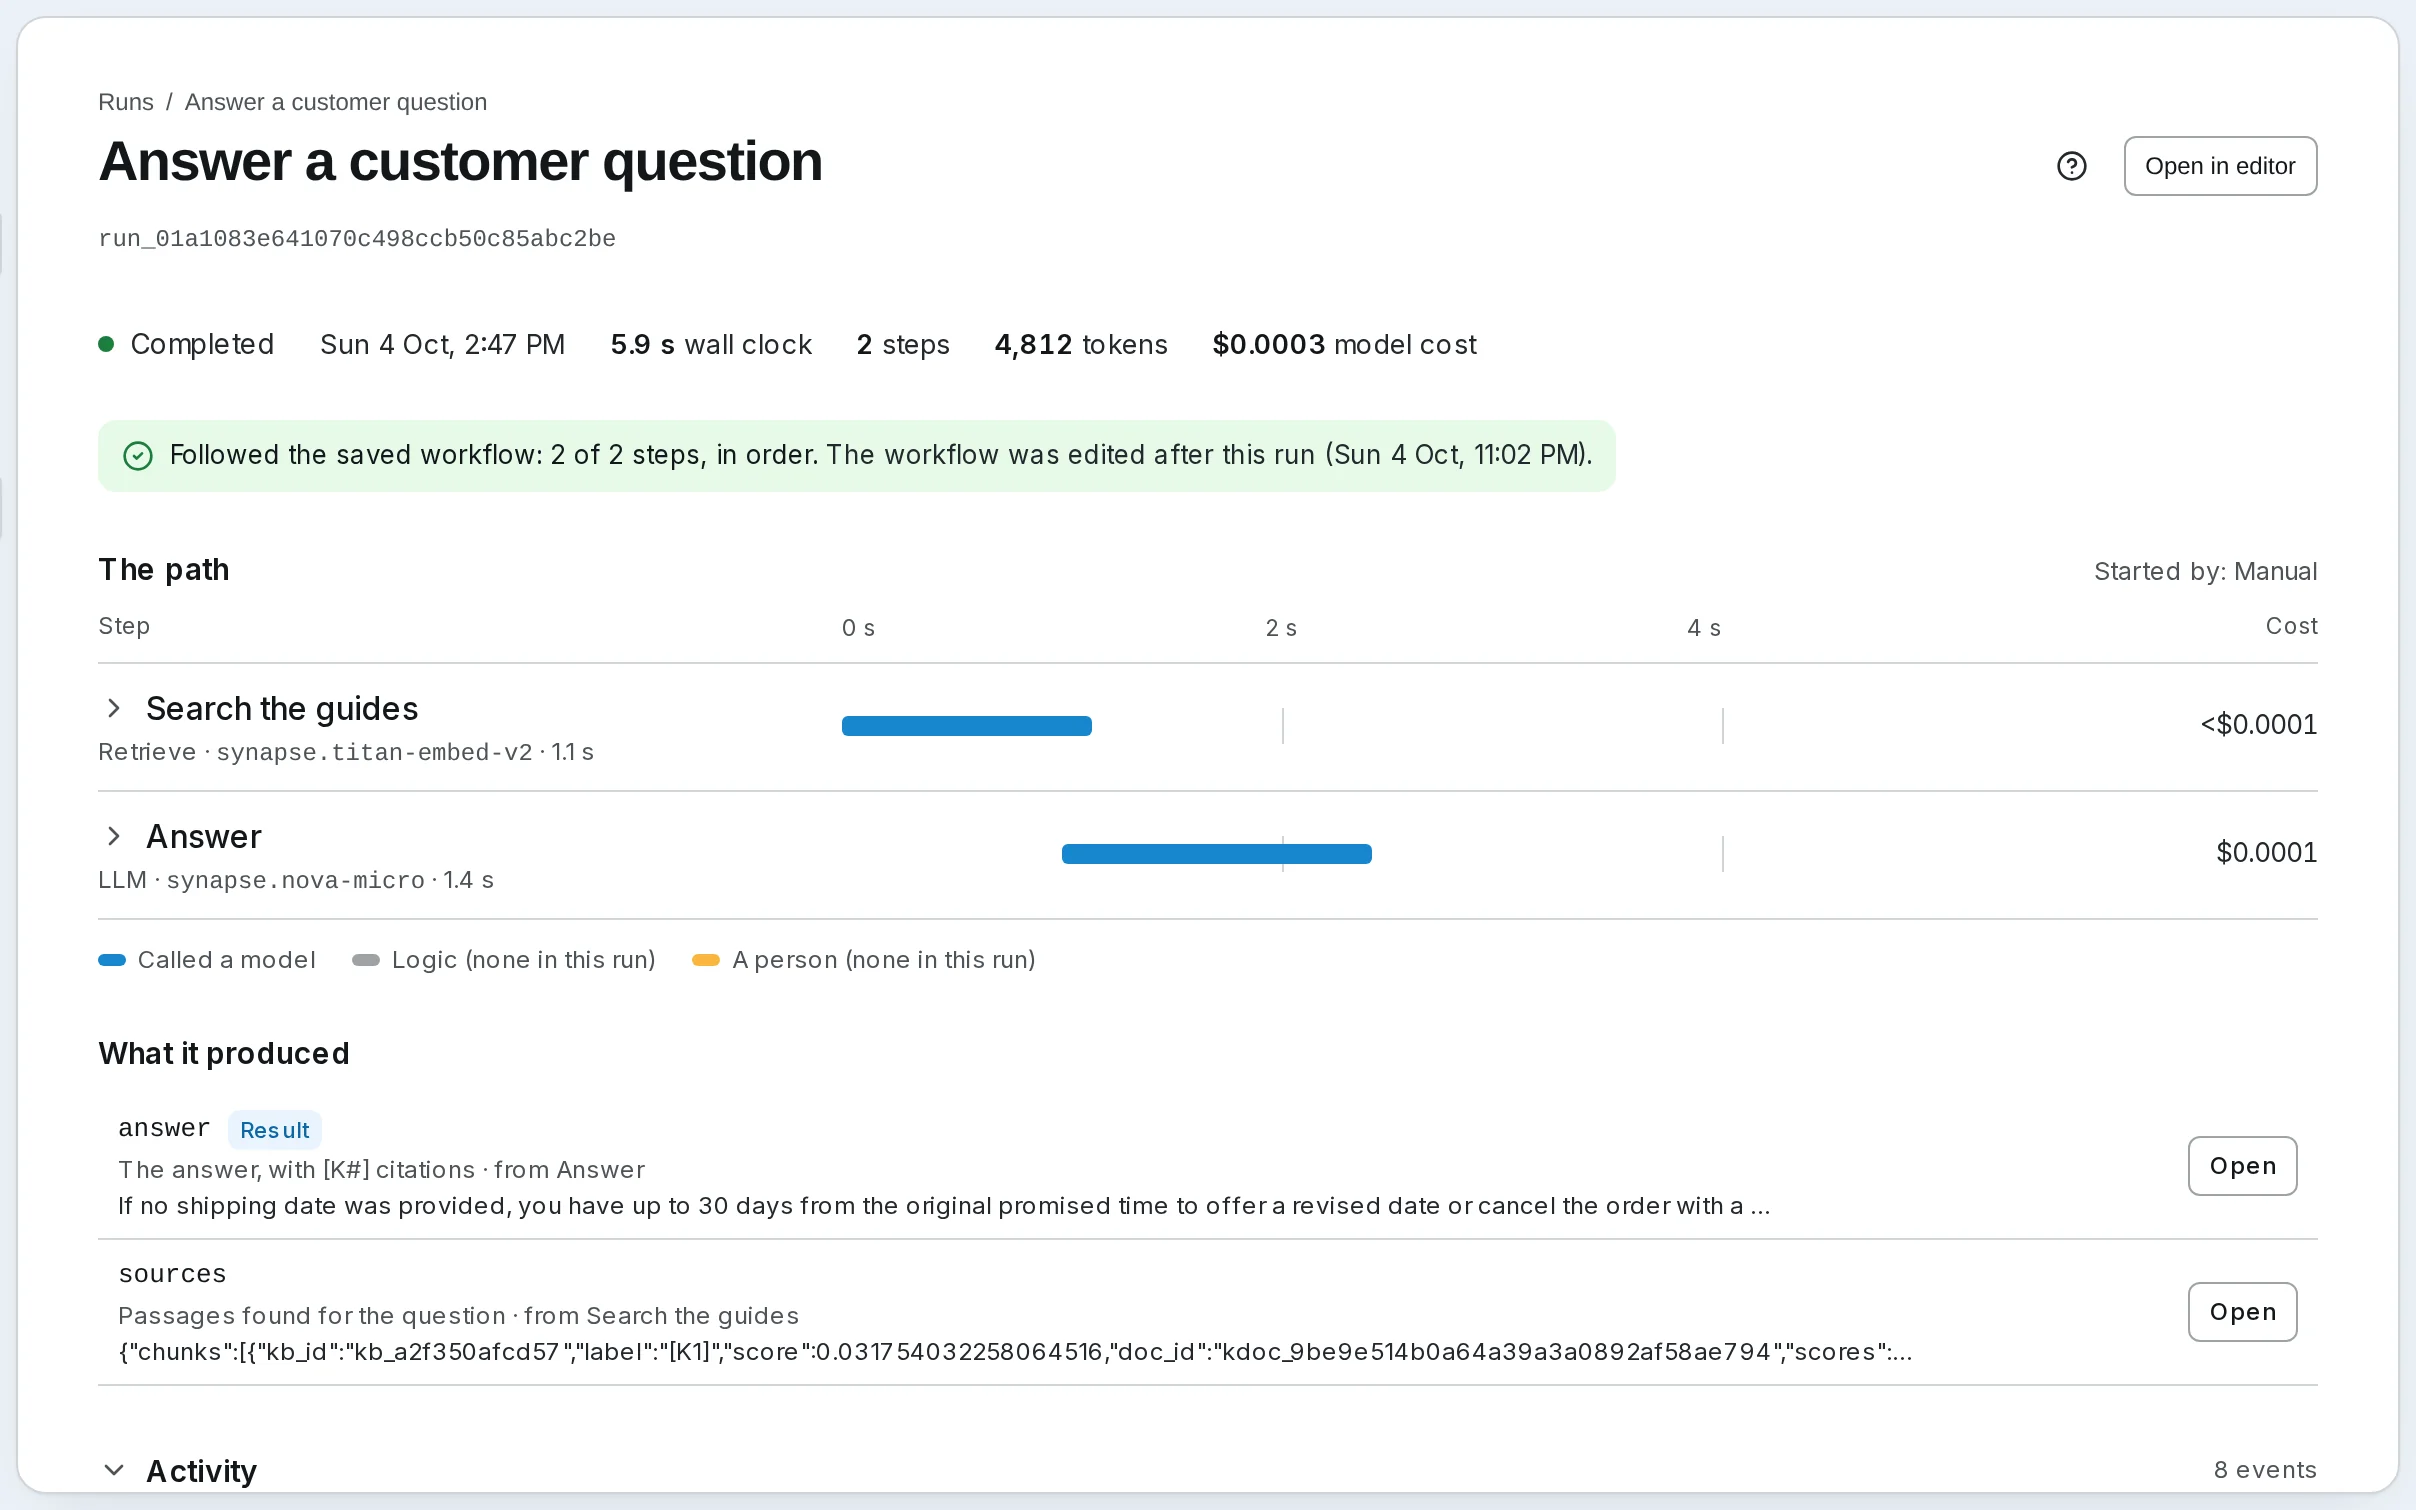Screen dimensions: 2416x1510
Task: Open the run in editor
Action: point(2220,166)
